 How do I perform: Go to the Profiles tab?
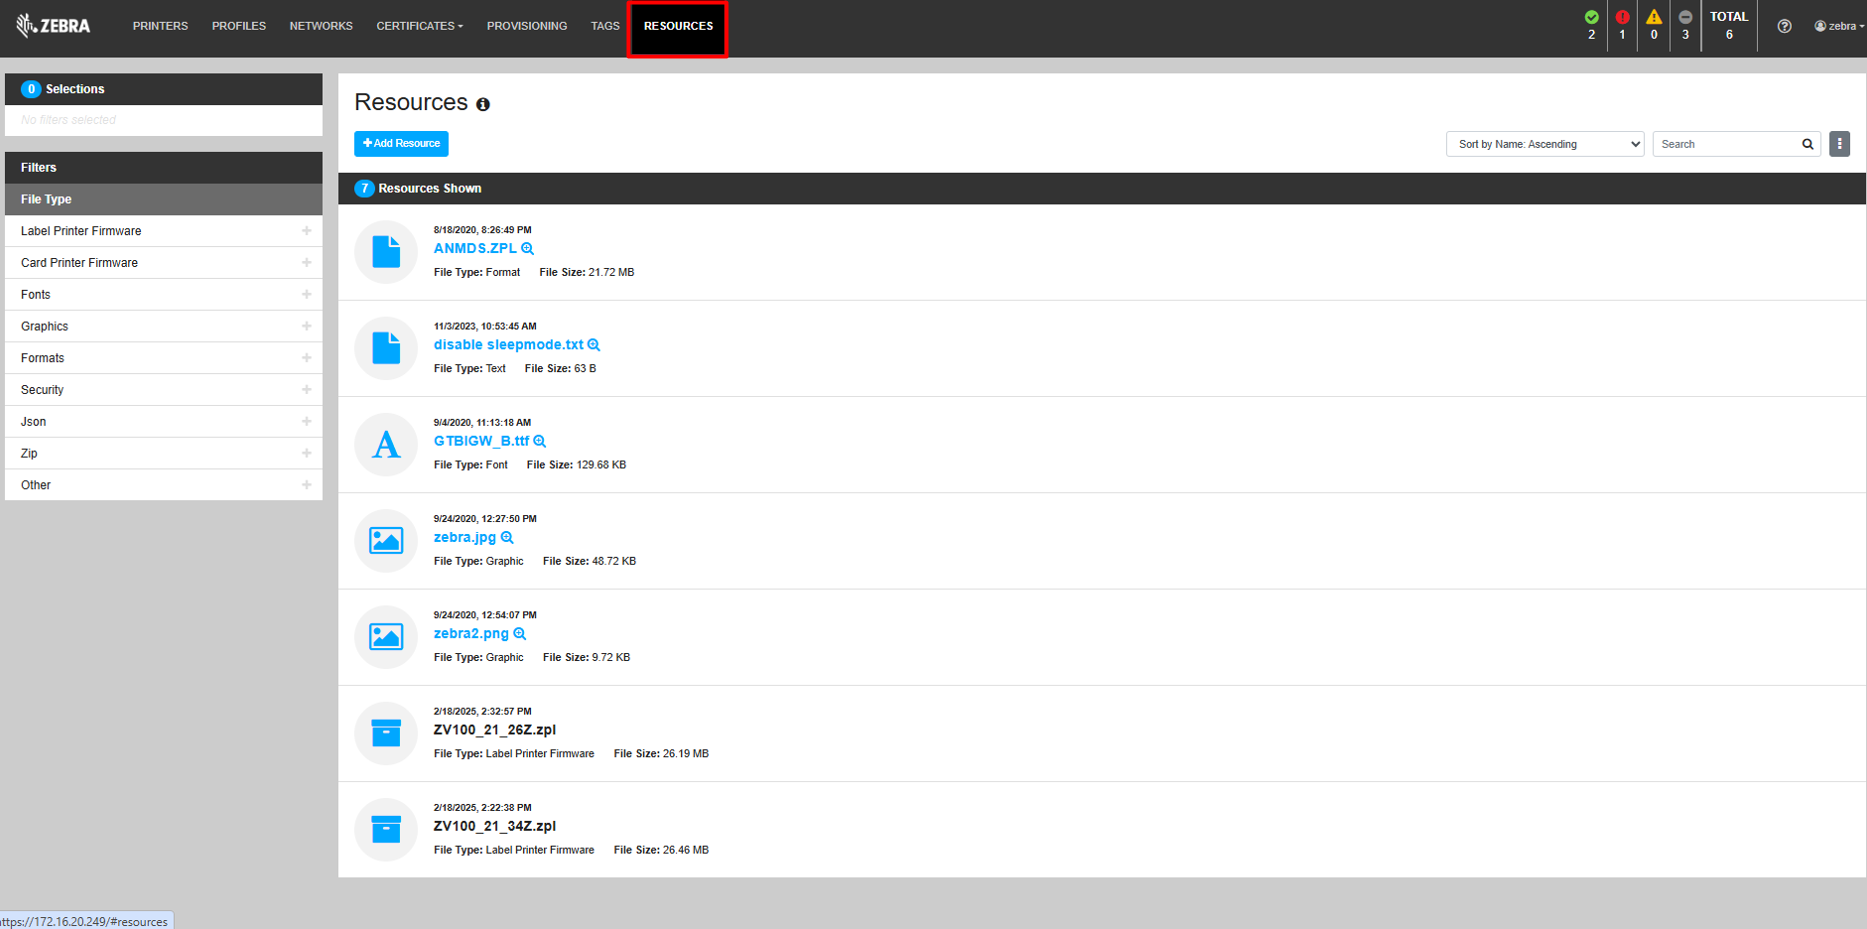[x=239, y=26]
